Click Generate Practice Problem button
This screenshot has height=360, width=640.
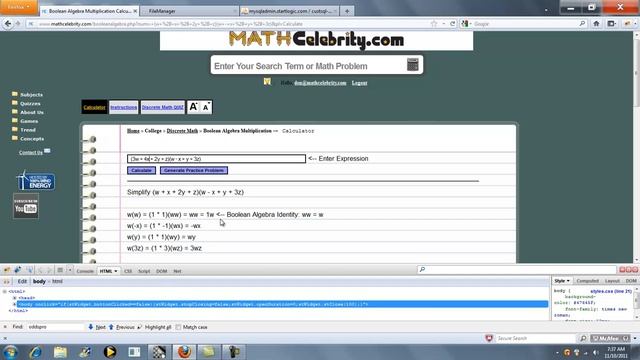point(194,170)
